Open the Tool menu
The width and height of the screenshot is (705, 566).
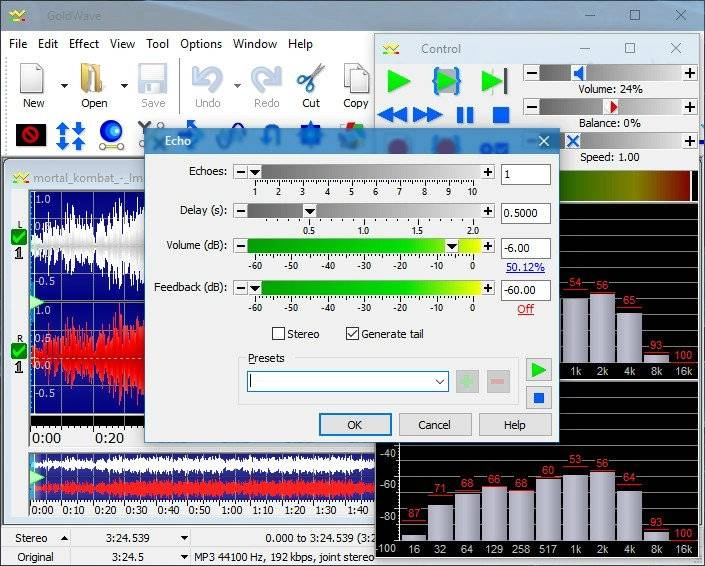(157, 44)
